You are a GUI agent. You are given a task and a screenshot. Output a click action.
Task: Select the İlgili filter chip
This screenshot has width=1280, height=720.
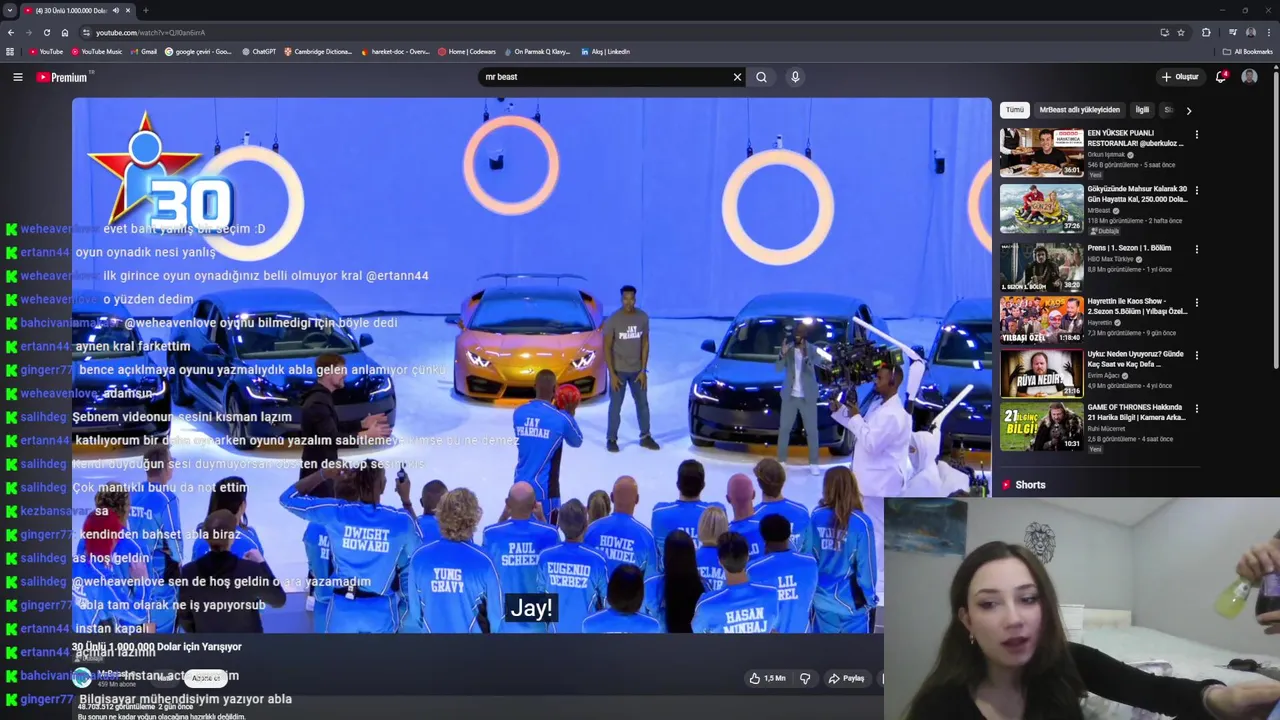coord(1142,110)
